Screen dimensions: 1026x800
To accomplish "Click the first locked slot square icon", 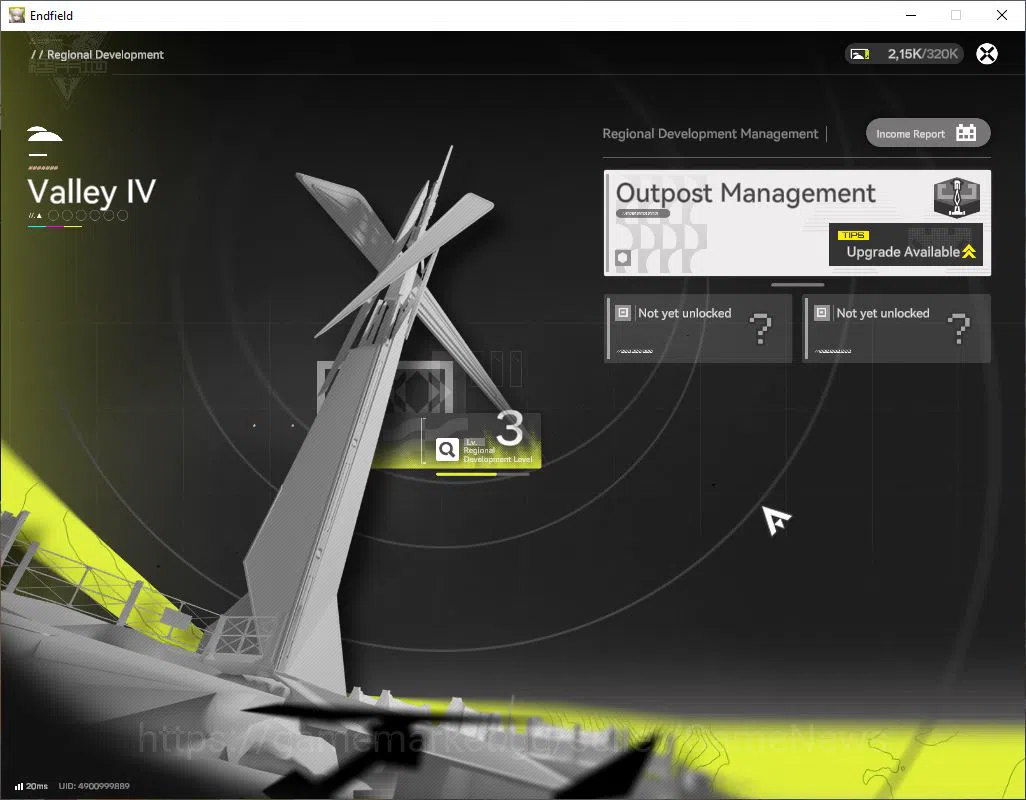I will click(623, 313).
